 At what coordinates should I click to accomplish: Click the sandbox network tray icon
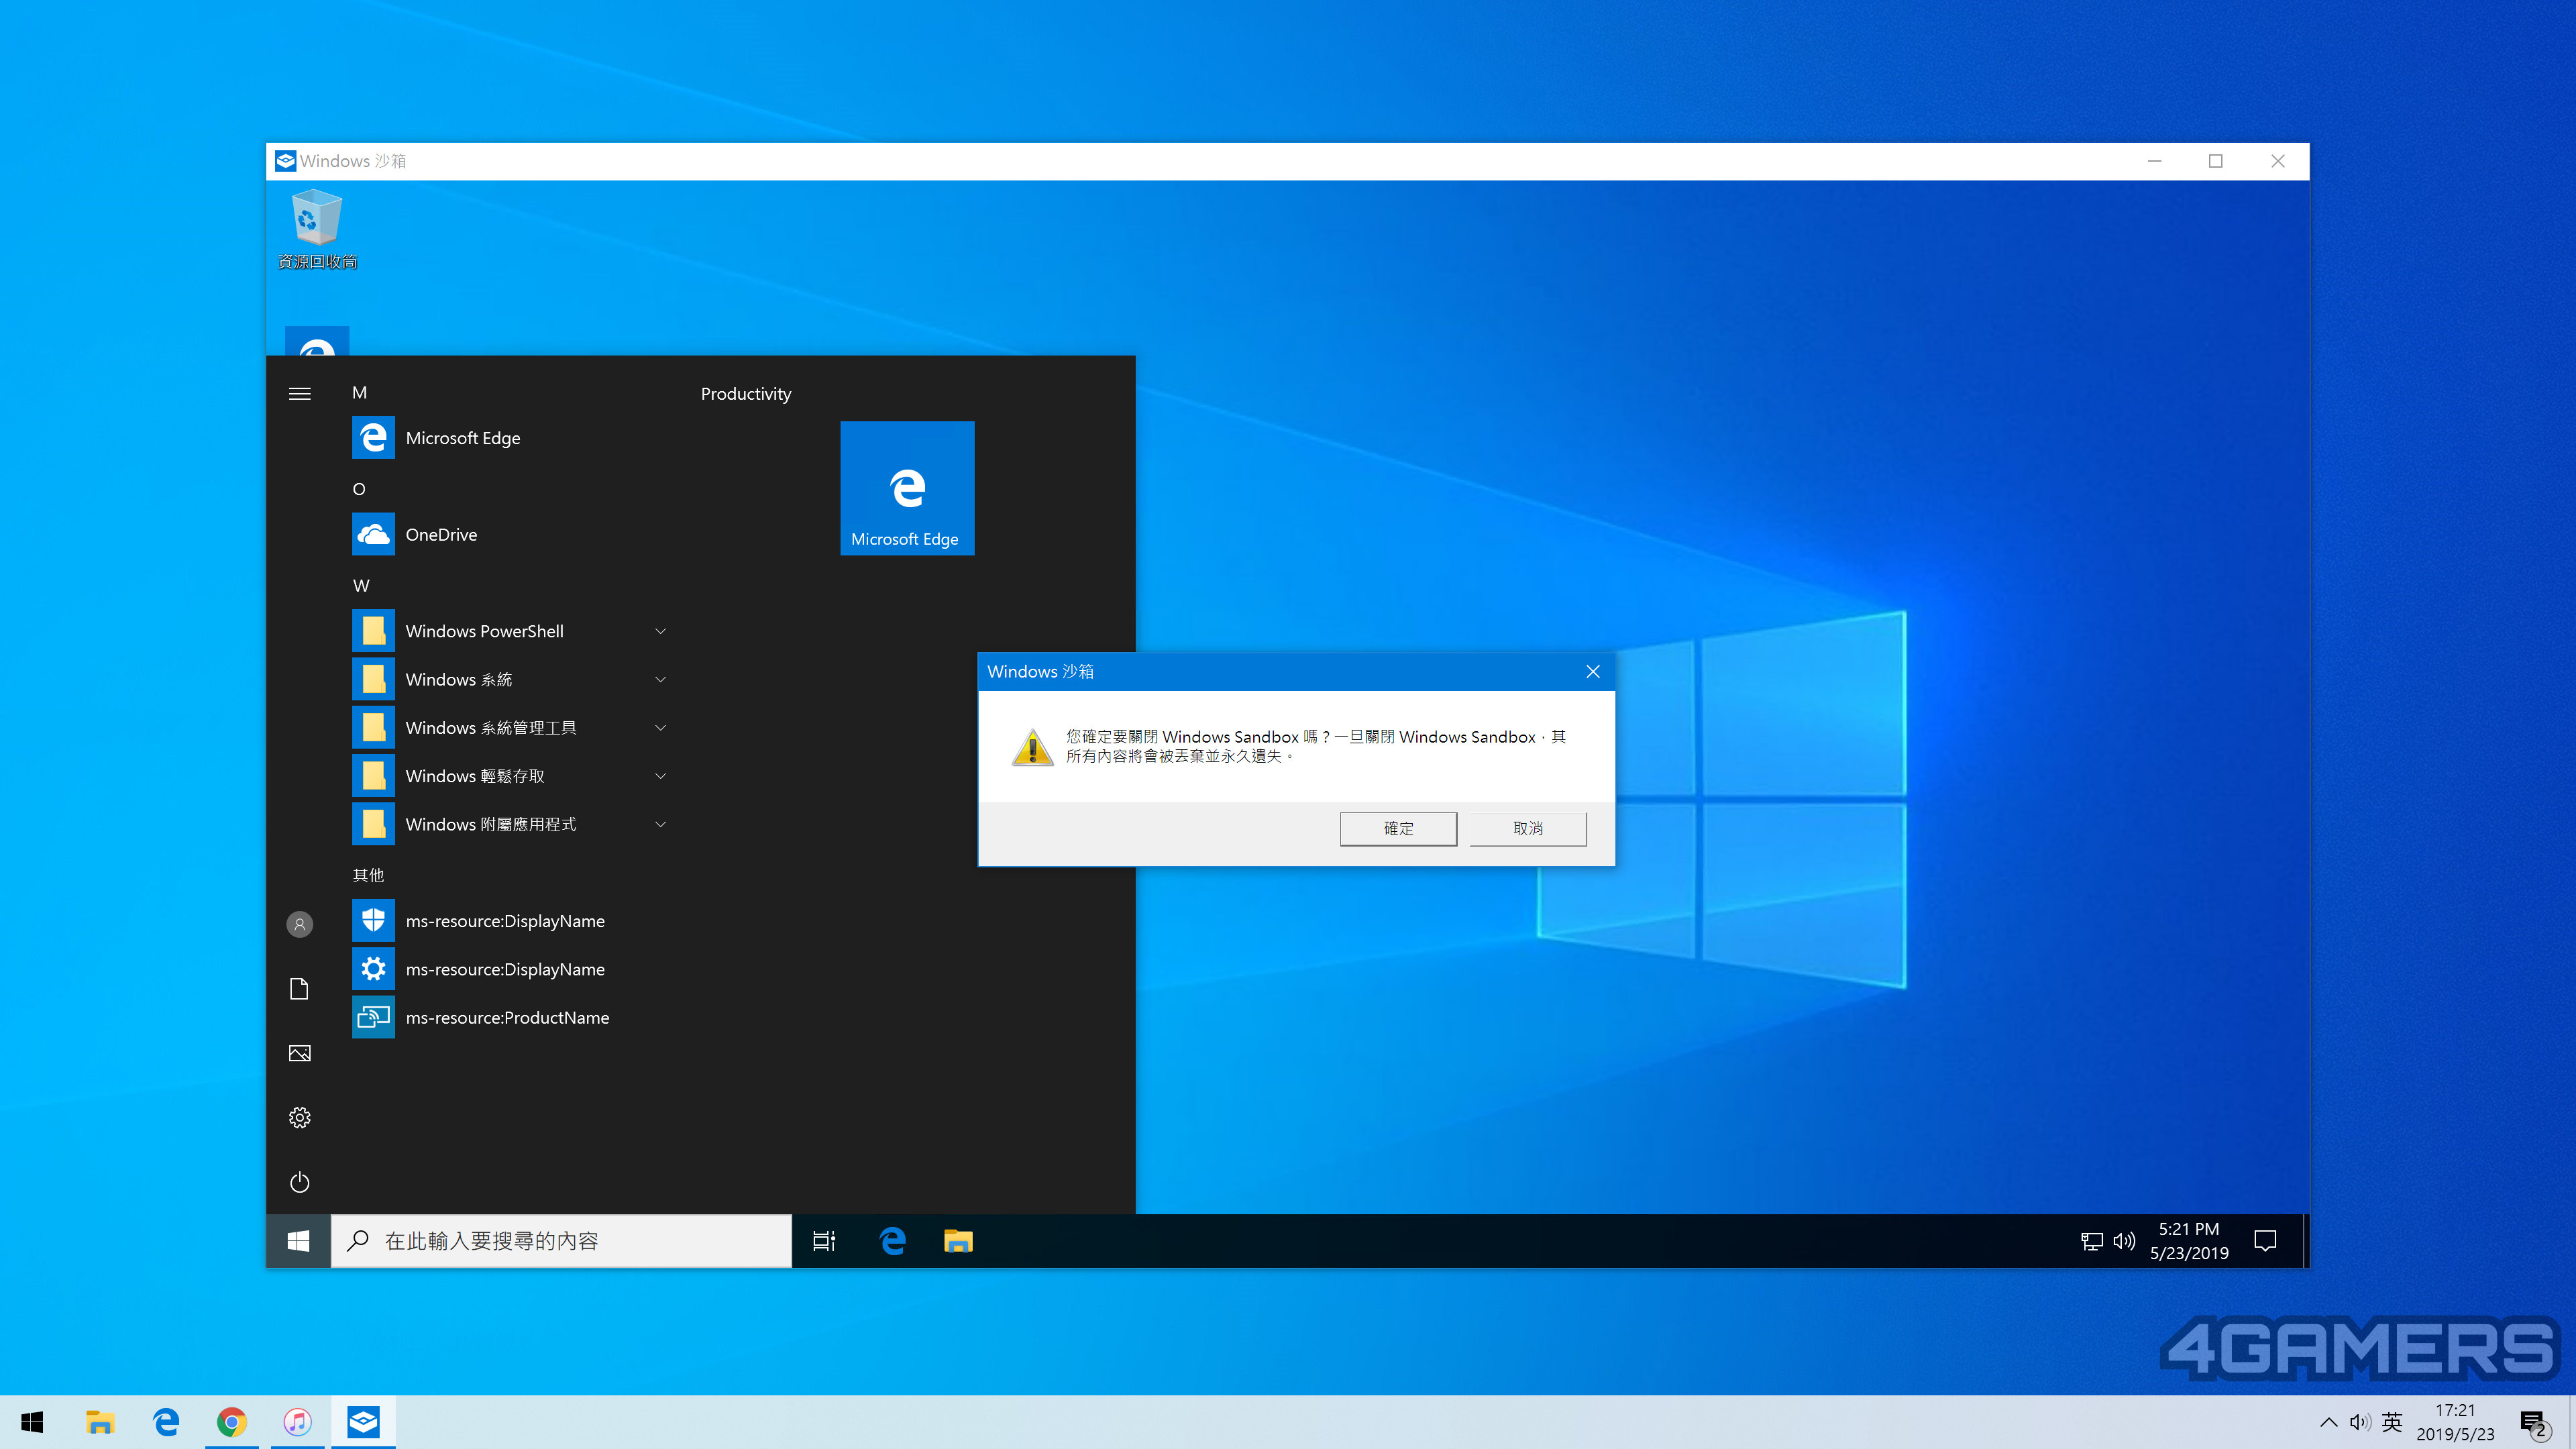(2092, 1241)
